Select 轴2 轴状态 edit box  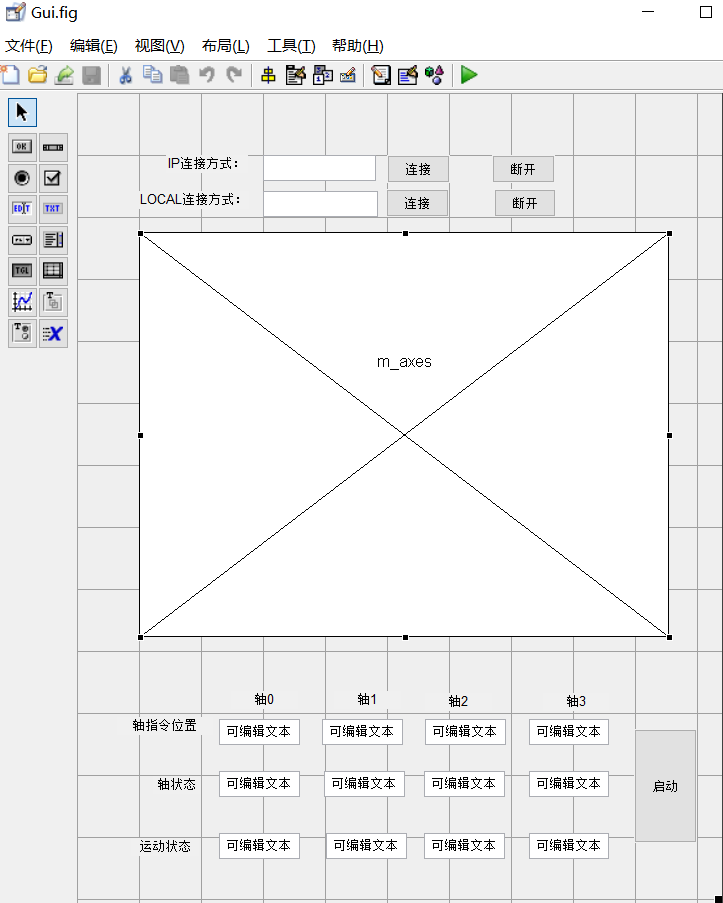coord(464,784)
